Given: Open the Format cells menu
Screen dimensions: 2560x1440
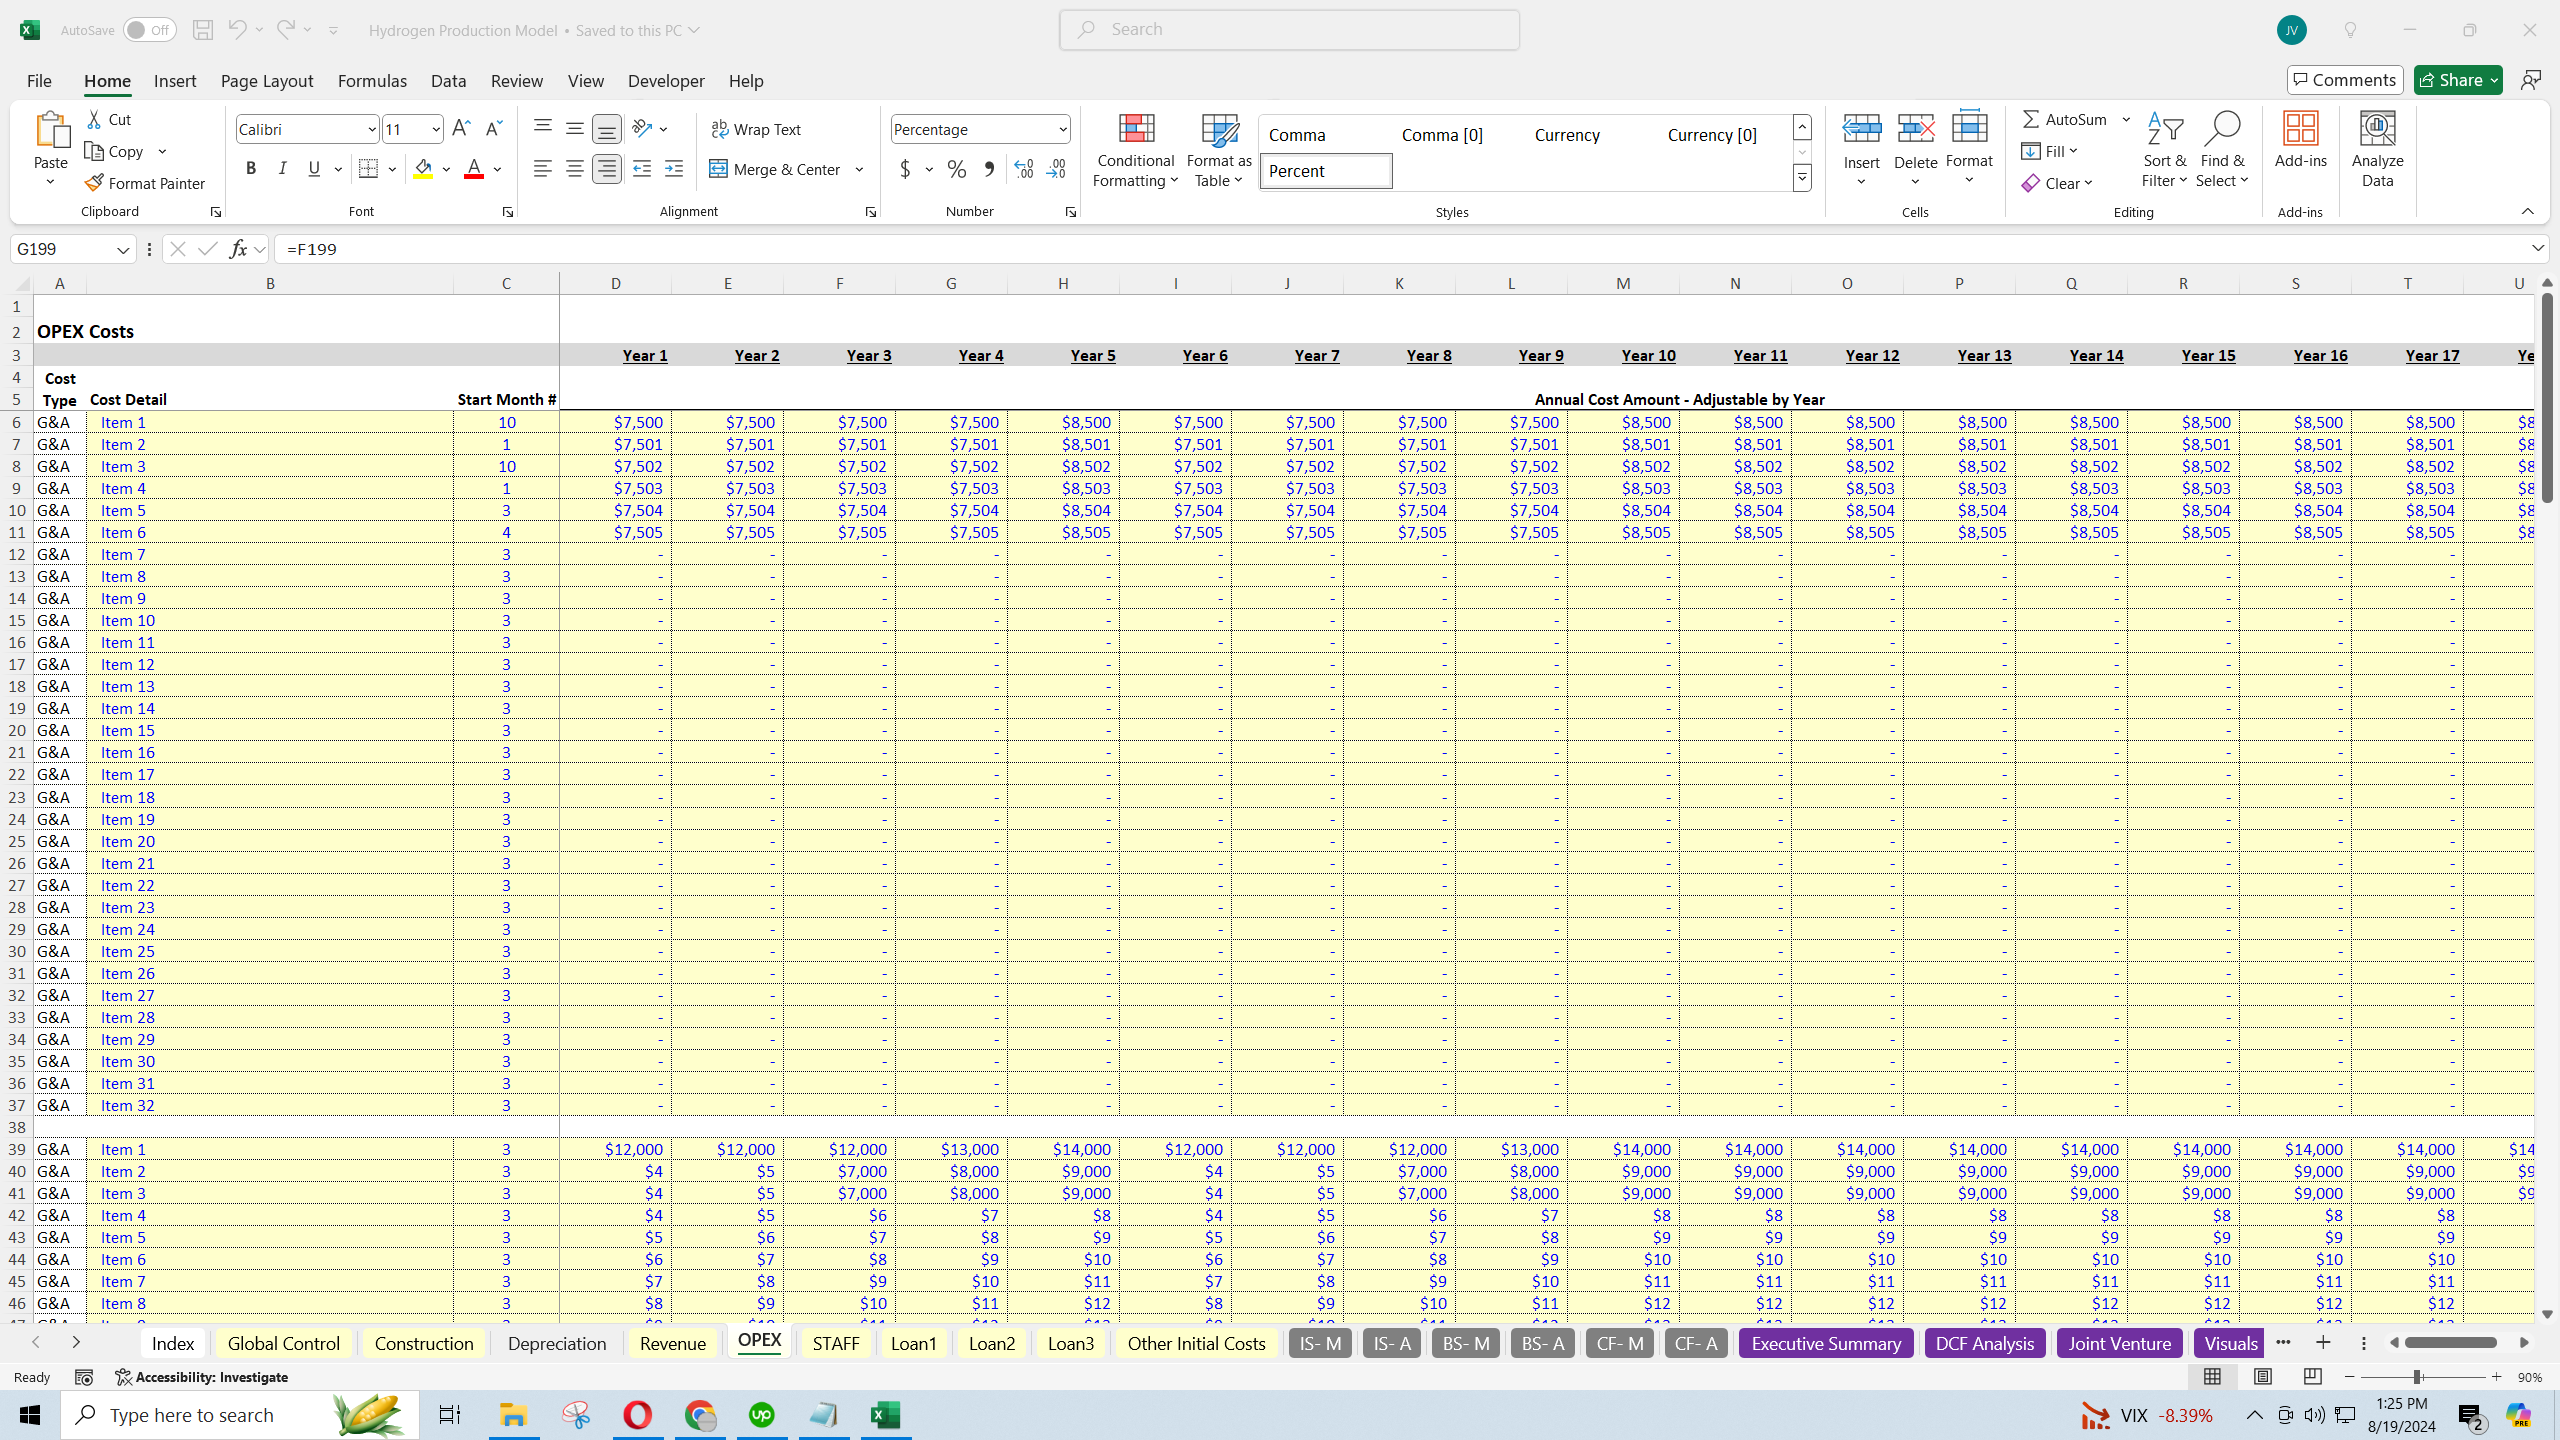Looking at the screenshot, I should pyautogui.click(x=1969, y=148).
